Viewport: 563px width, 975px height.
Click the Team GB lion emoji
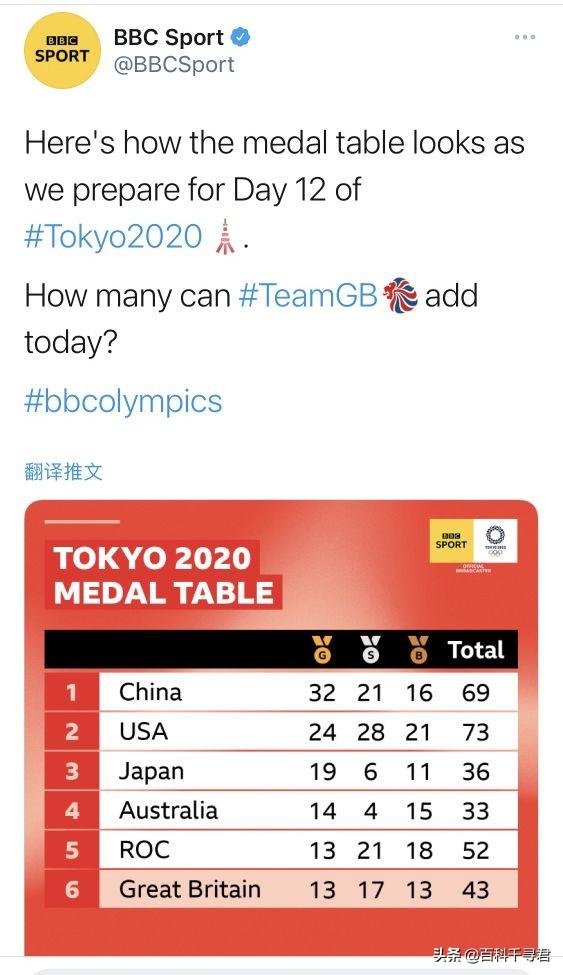[x=400, y=295]
